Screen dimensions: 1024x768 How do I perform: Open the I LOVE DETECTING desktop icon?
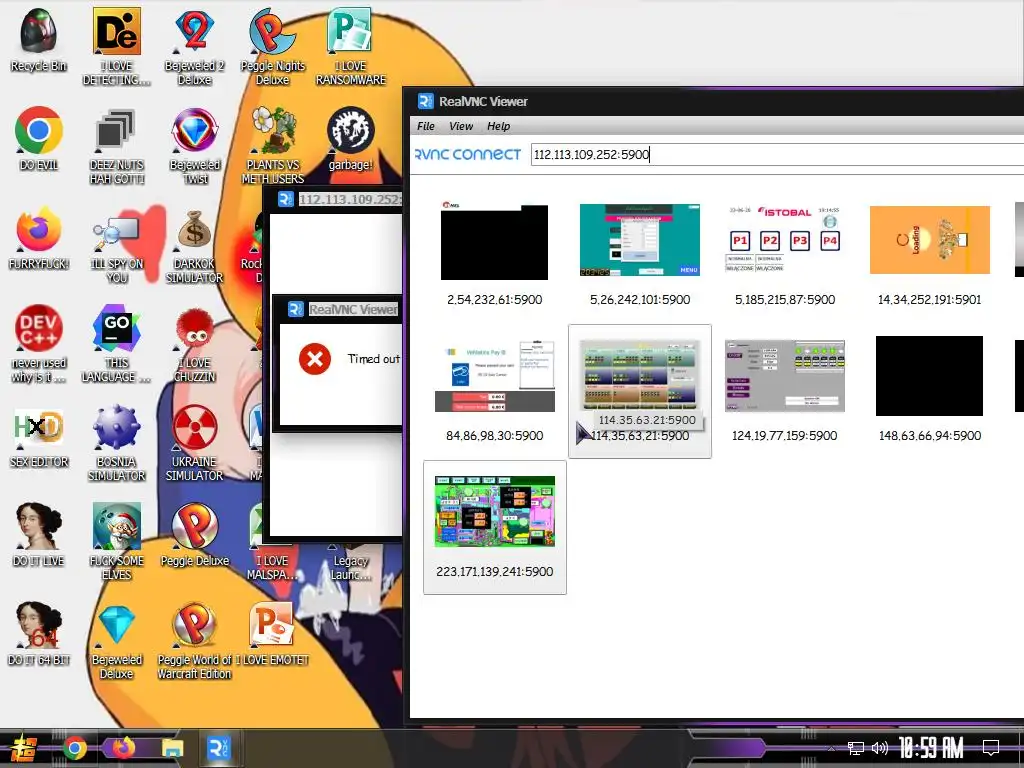[117, 31]
